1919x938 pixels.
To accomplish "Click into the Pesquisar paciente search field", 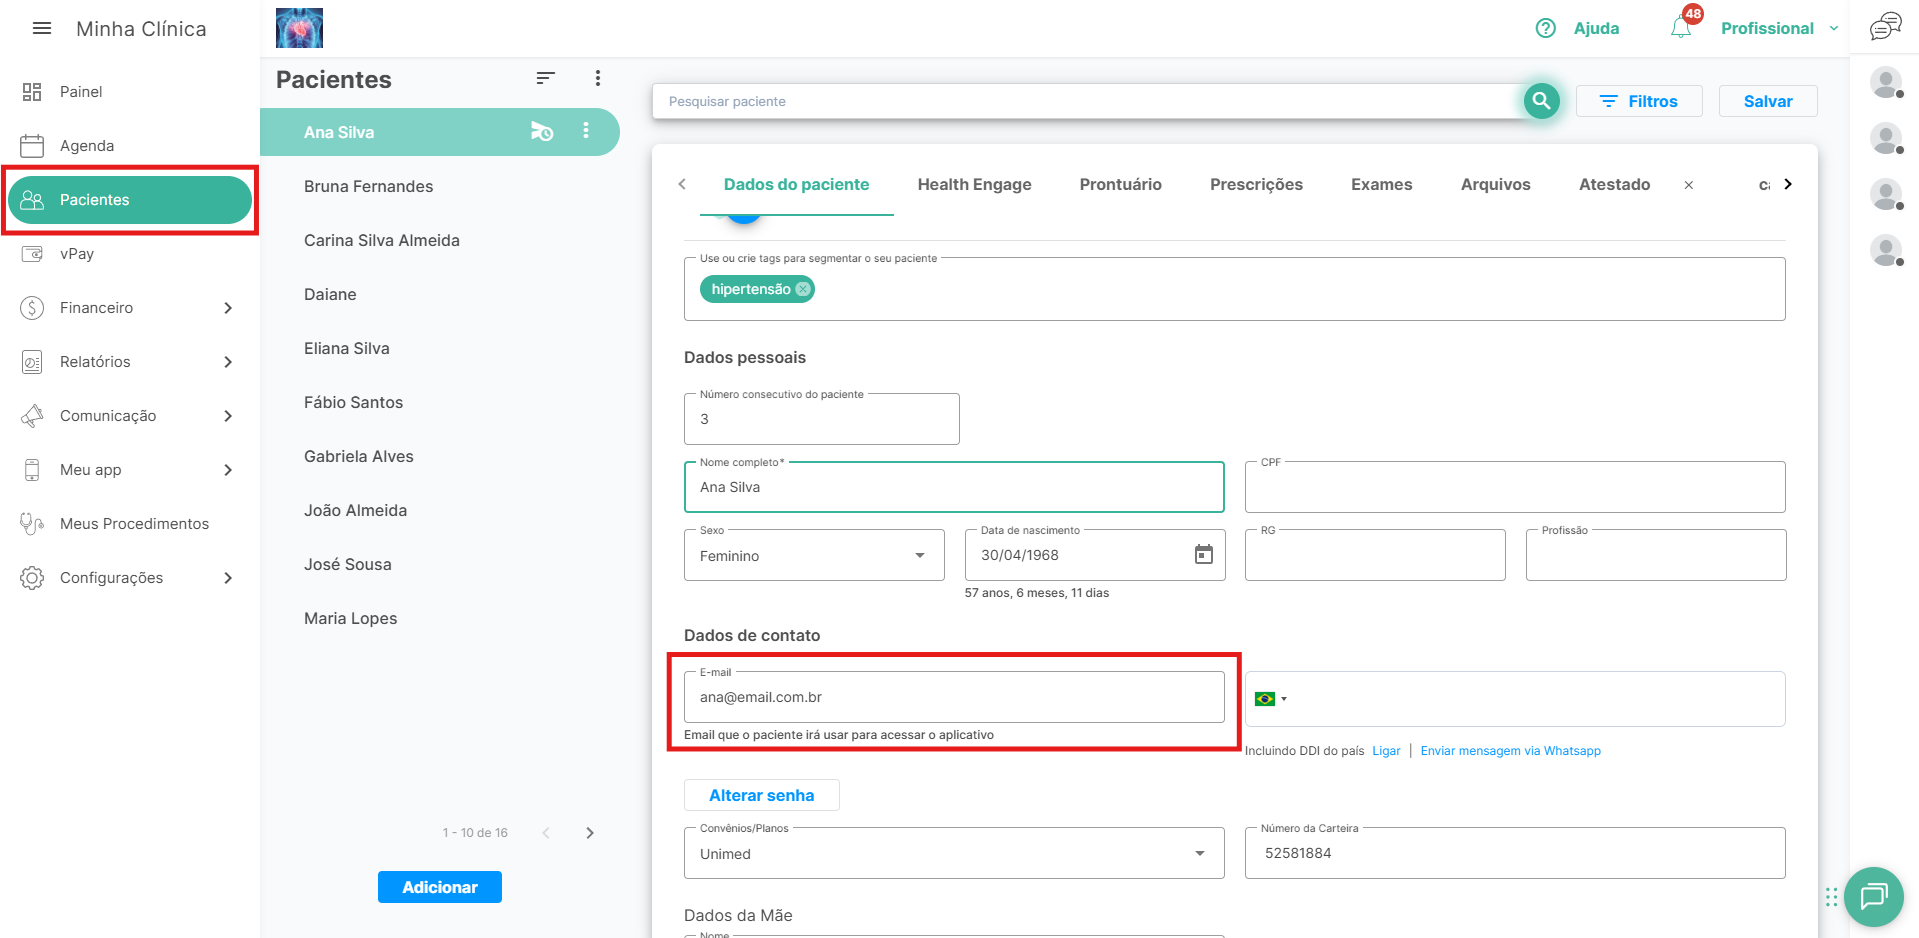I will pyautogui.click(x=1085, y=101).
